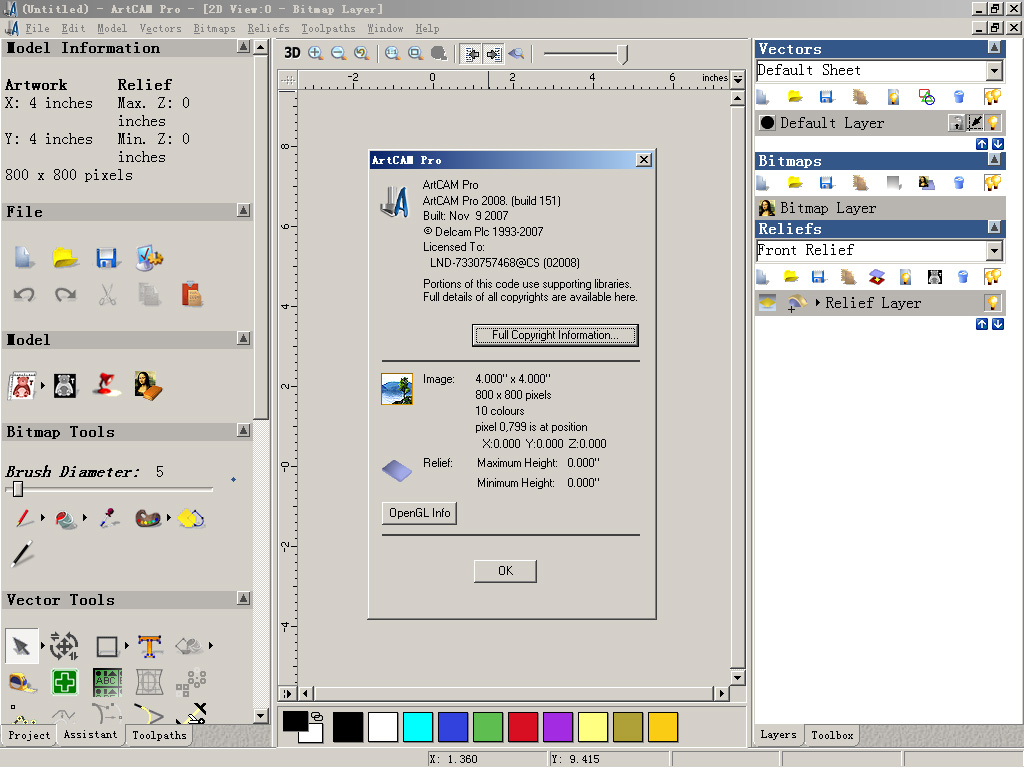The image size is (1024, 768).
Task: Click the clipboard Paste icon in File section
Action: pyautogui.click(x=191, y=294)
